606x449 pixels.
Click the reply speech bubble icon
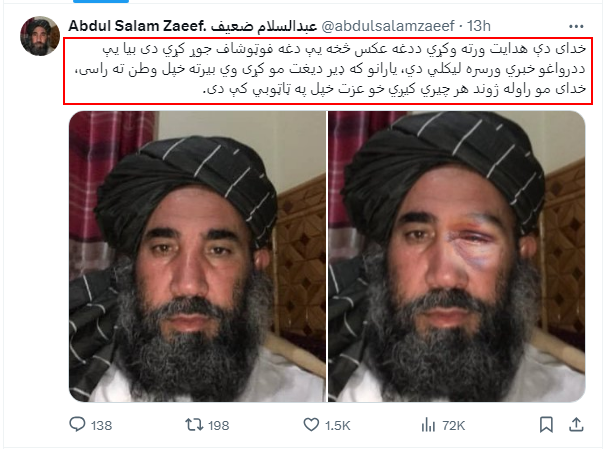pyautogui.click(x=77, y=424)
